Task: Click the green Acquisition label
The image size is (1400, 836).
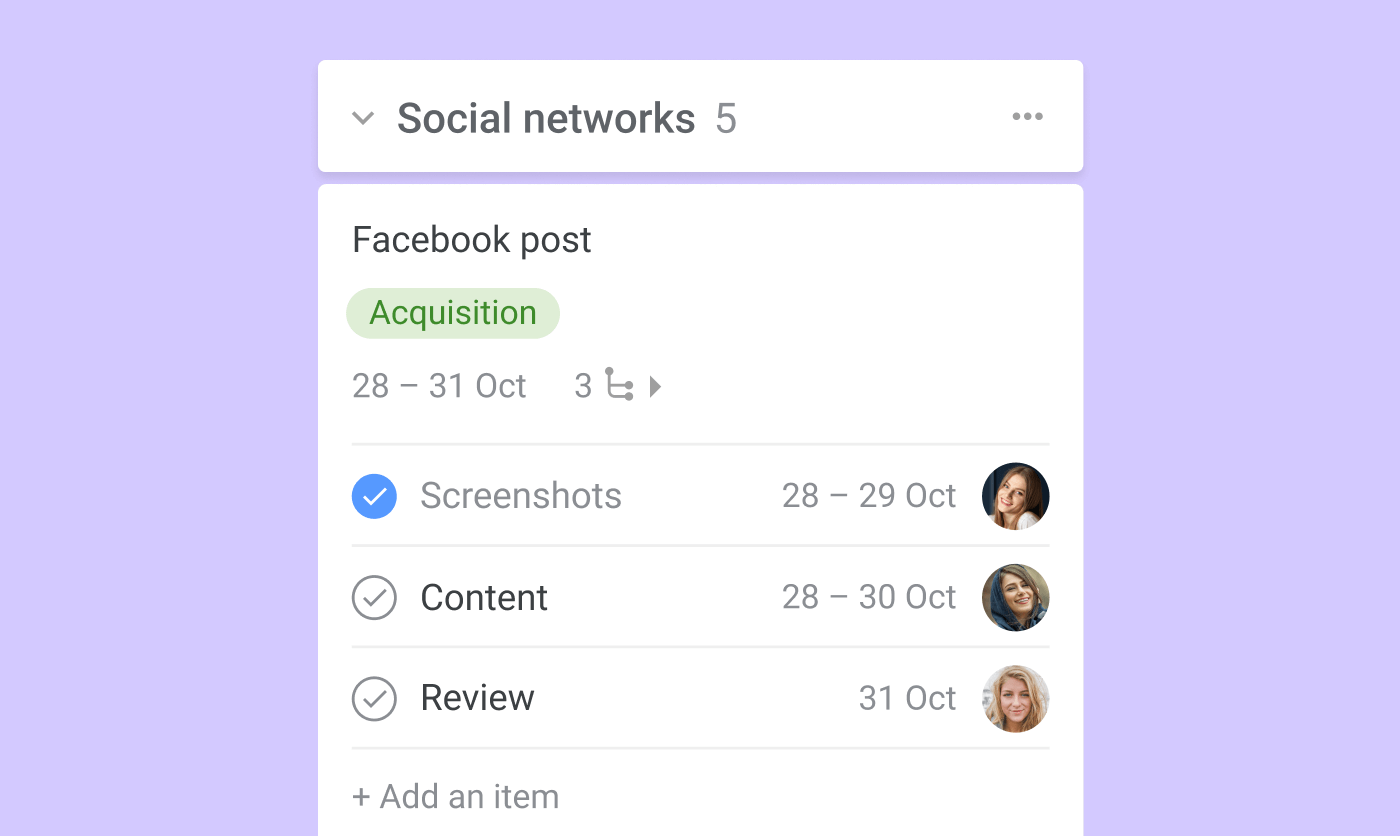Action: pos(453,313)
